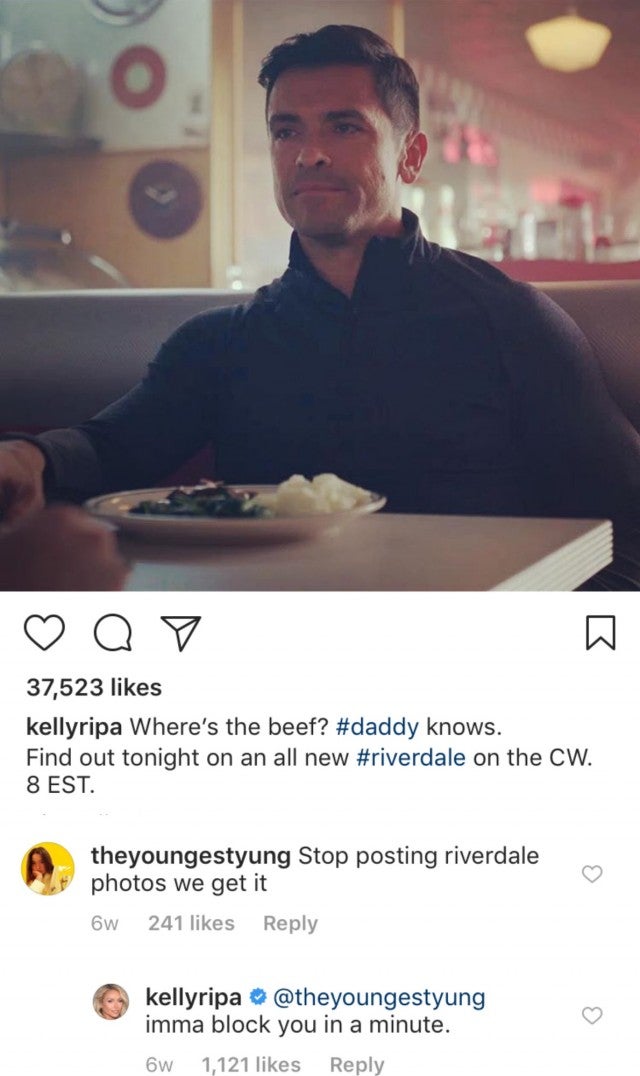Reply to kellyripa's block comment

[x=357, y=1064]
